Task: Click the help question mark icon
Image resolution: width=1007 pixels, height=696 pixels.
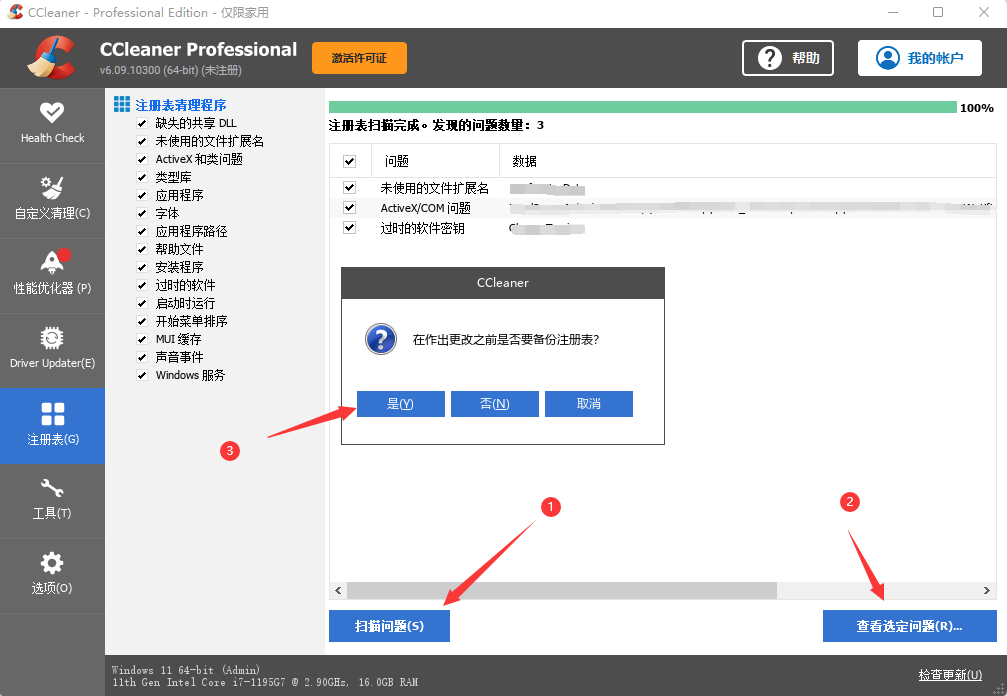Action: tap(769, 58)
